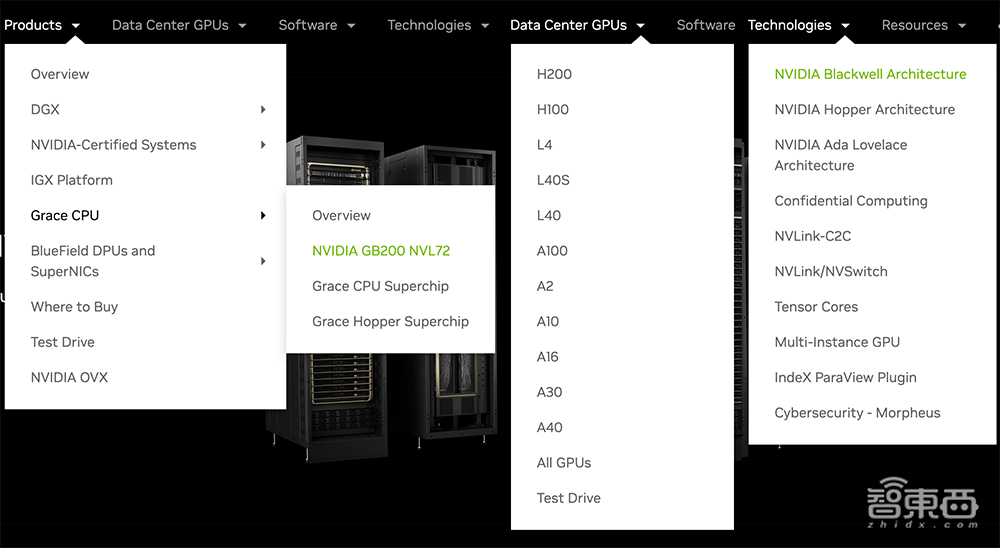Open Grace Hopper Superchip page
1000x548 pixels.
pos(390,321)
